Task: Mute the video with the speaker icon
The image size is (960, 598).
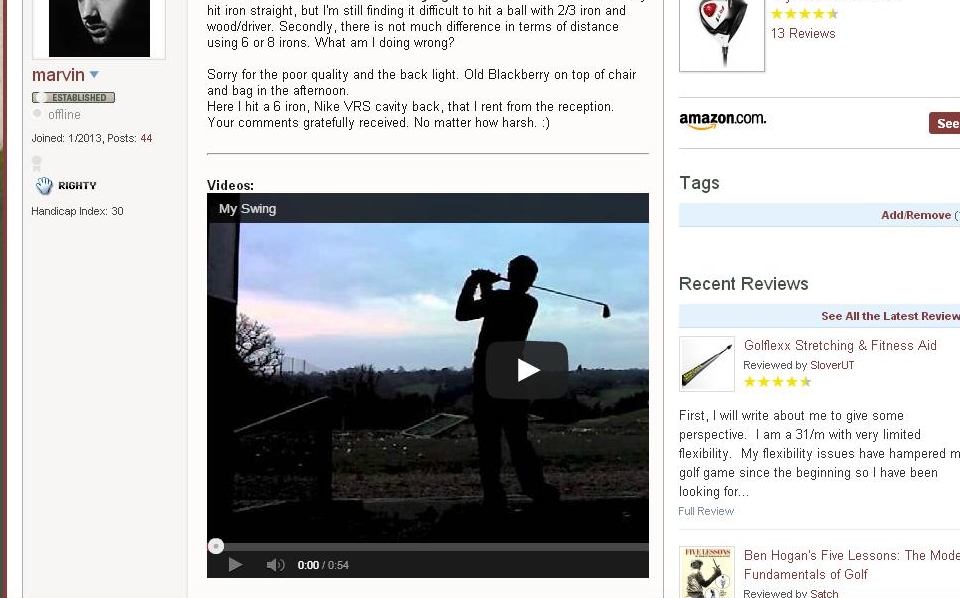Action: (x=276, y=565)
